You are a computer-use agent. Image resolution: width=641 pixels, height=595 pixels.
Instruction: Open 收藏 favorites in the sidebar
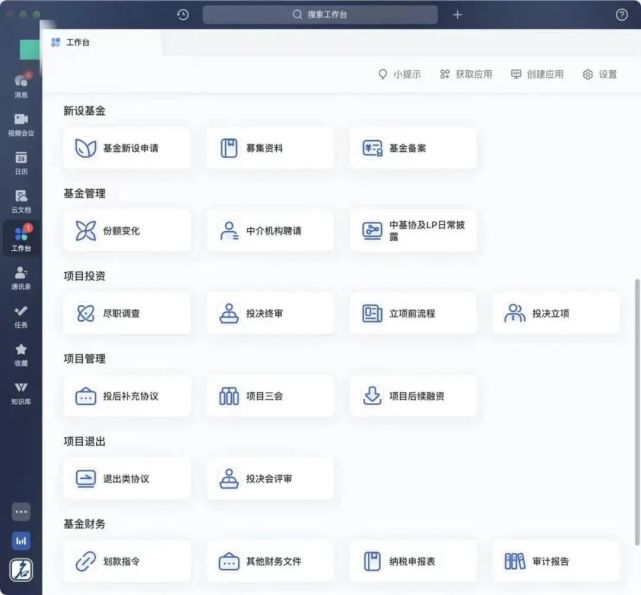(x=21, y=355)
